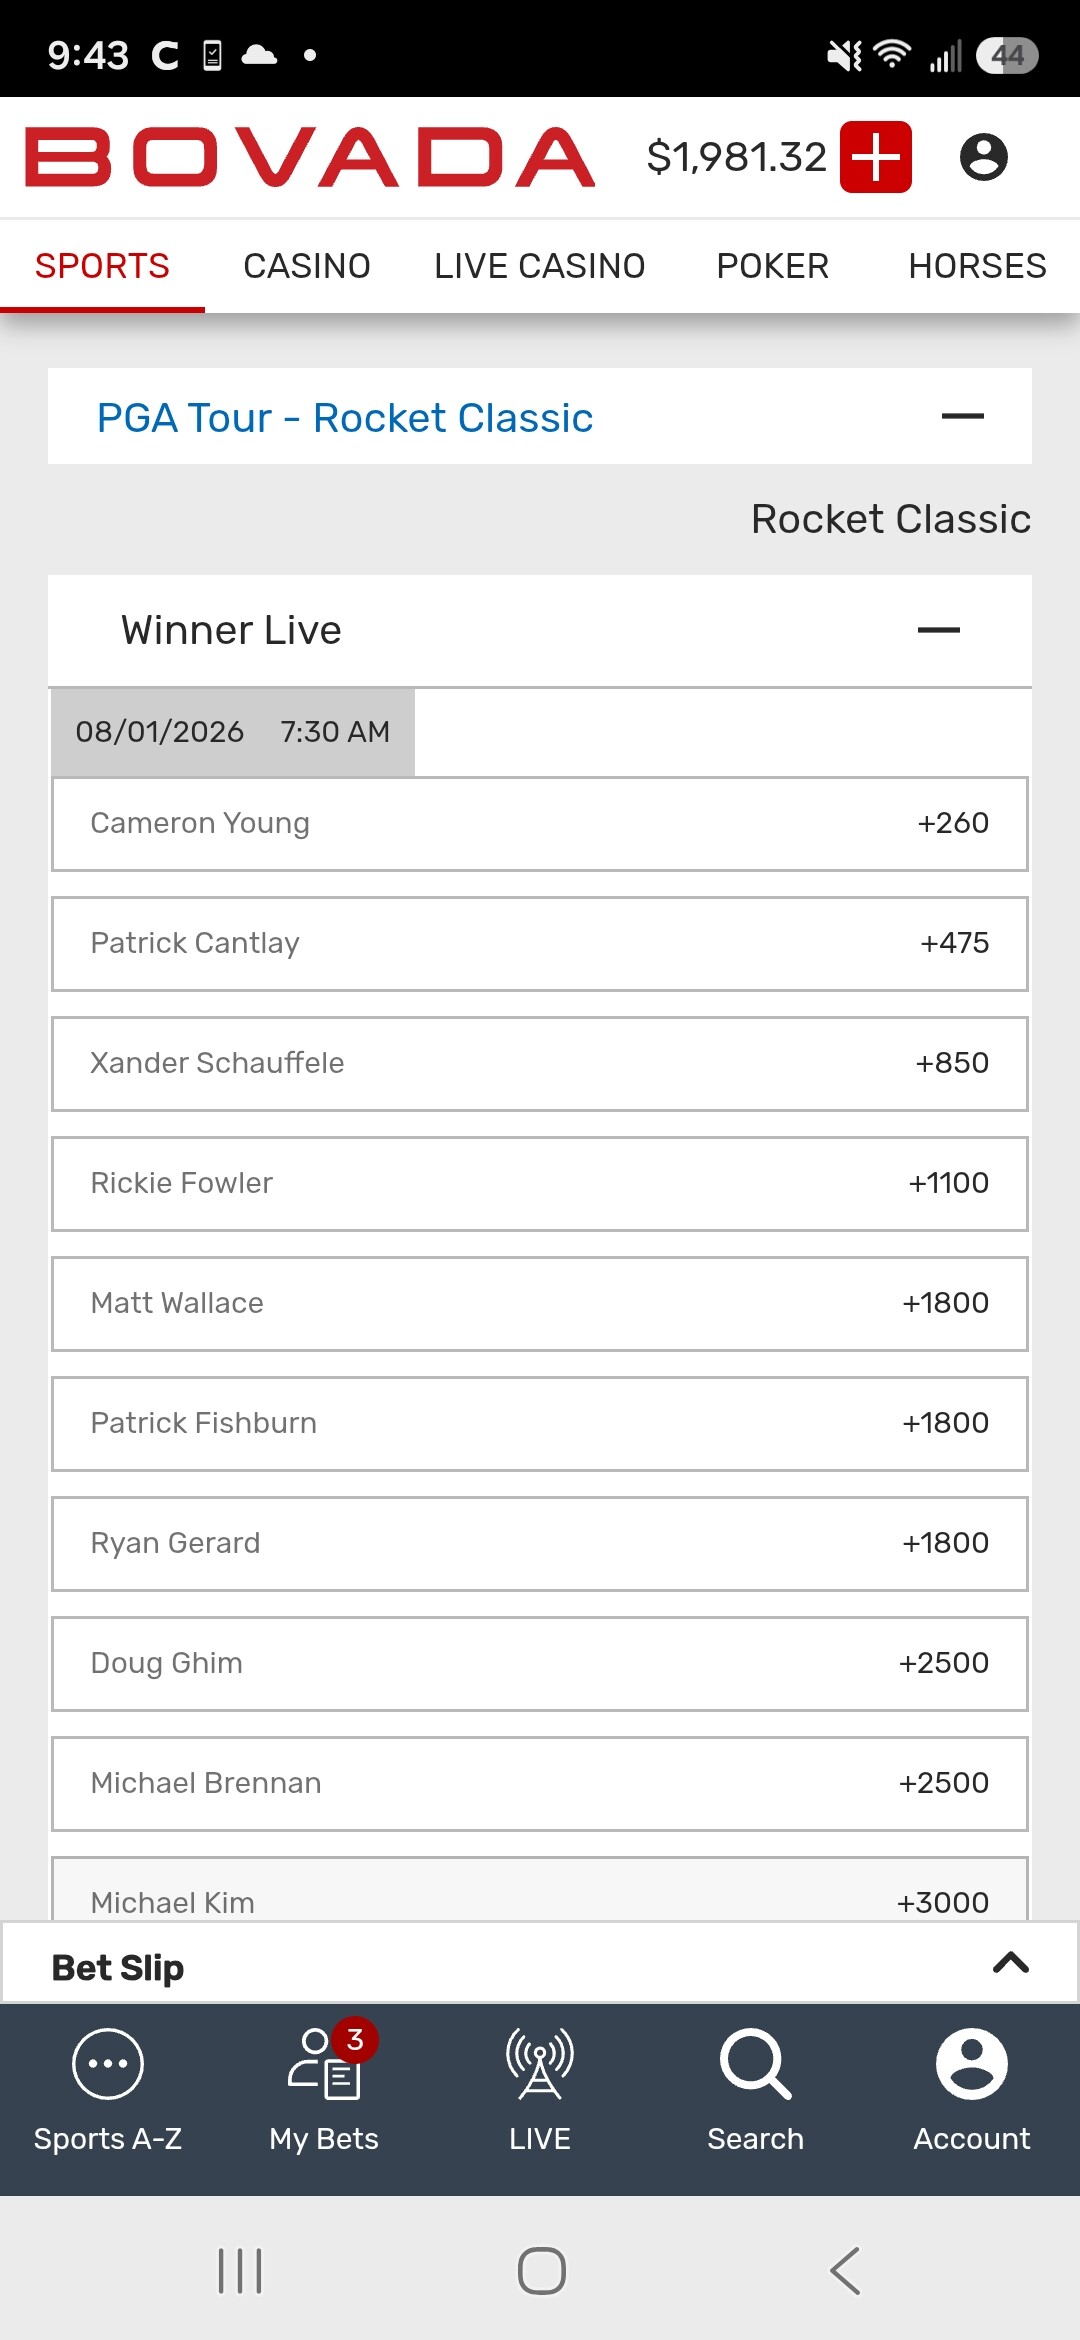Image resolution: width=1080 pixels, height=2340 pixels.
Task: Collapse the Winner Live market
Action: (x=939, y=630)
